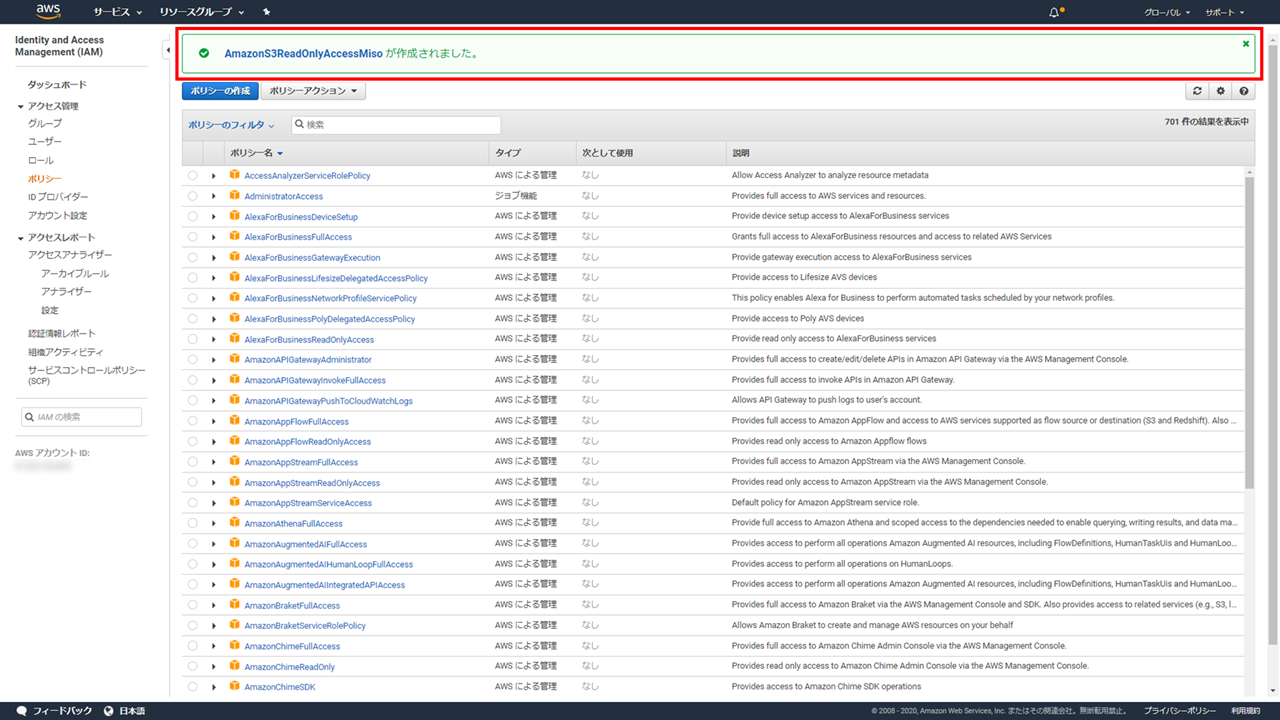Select the AmazonAthenaFullAccess radio button
This screenshot has width=1280, height=720.
pos(192,523)
